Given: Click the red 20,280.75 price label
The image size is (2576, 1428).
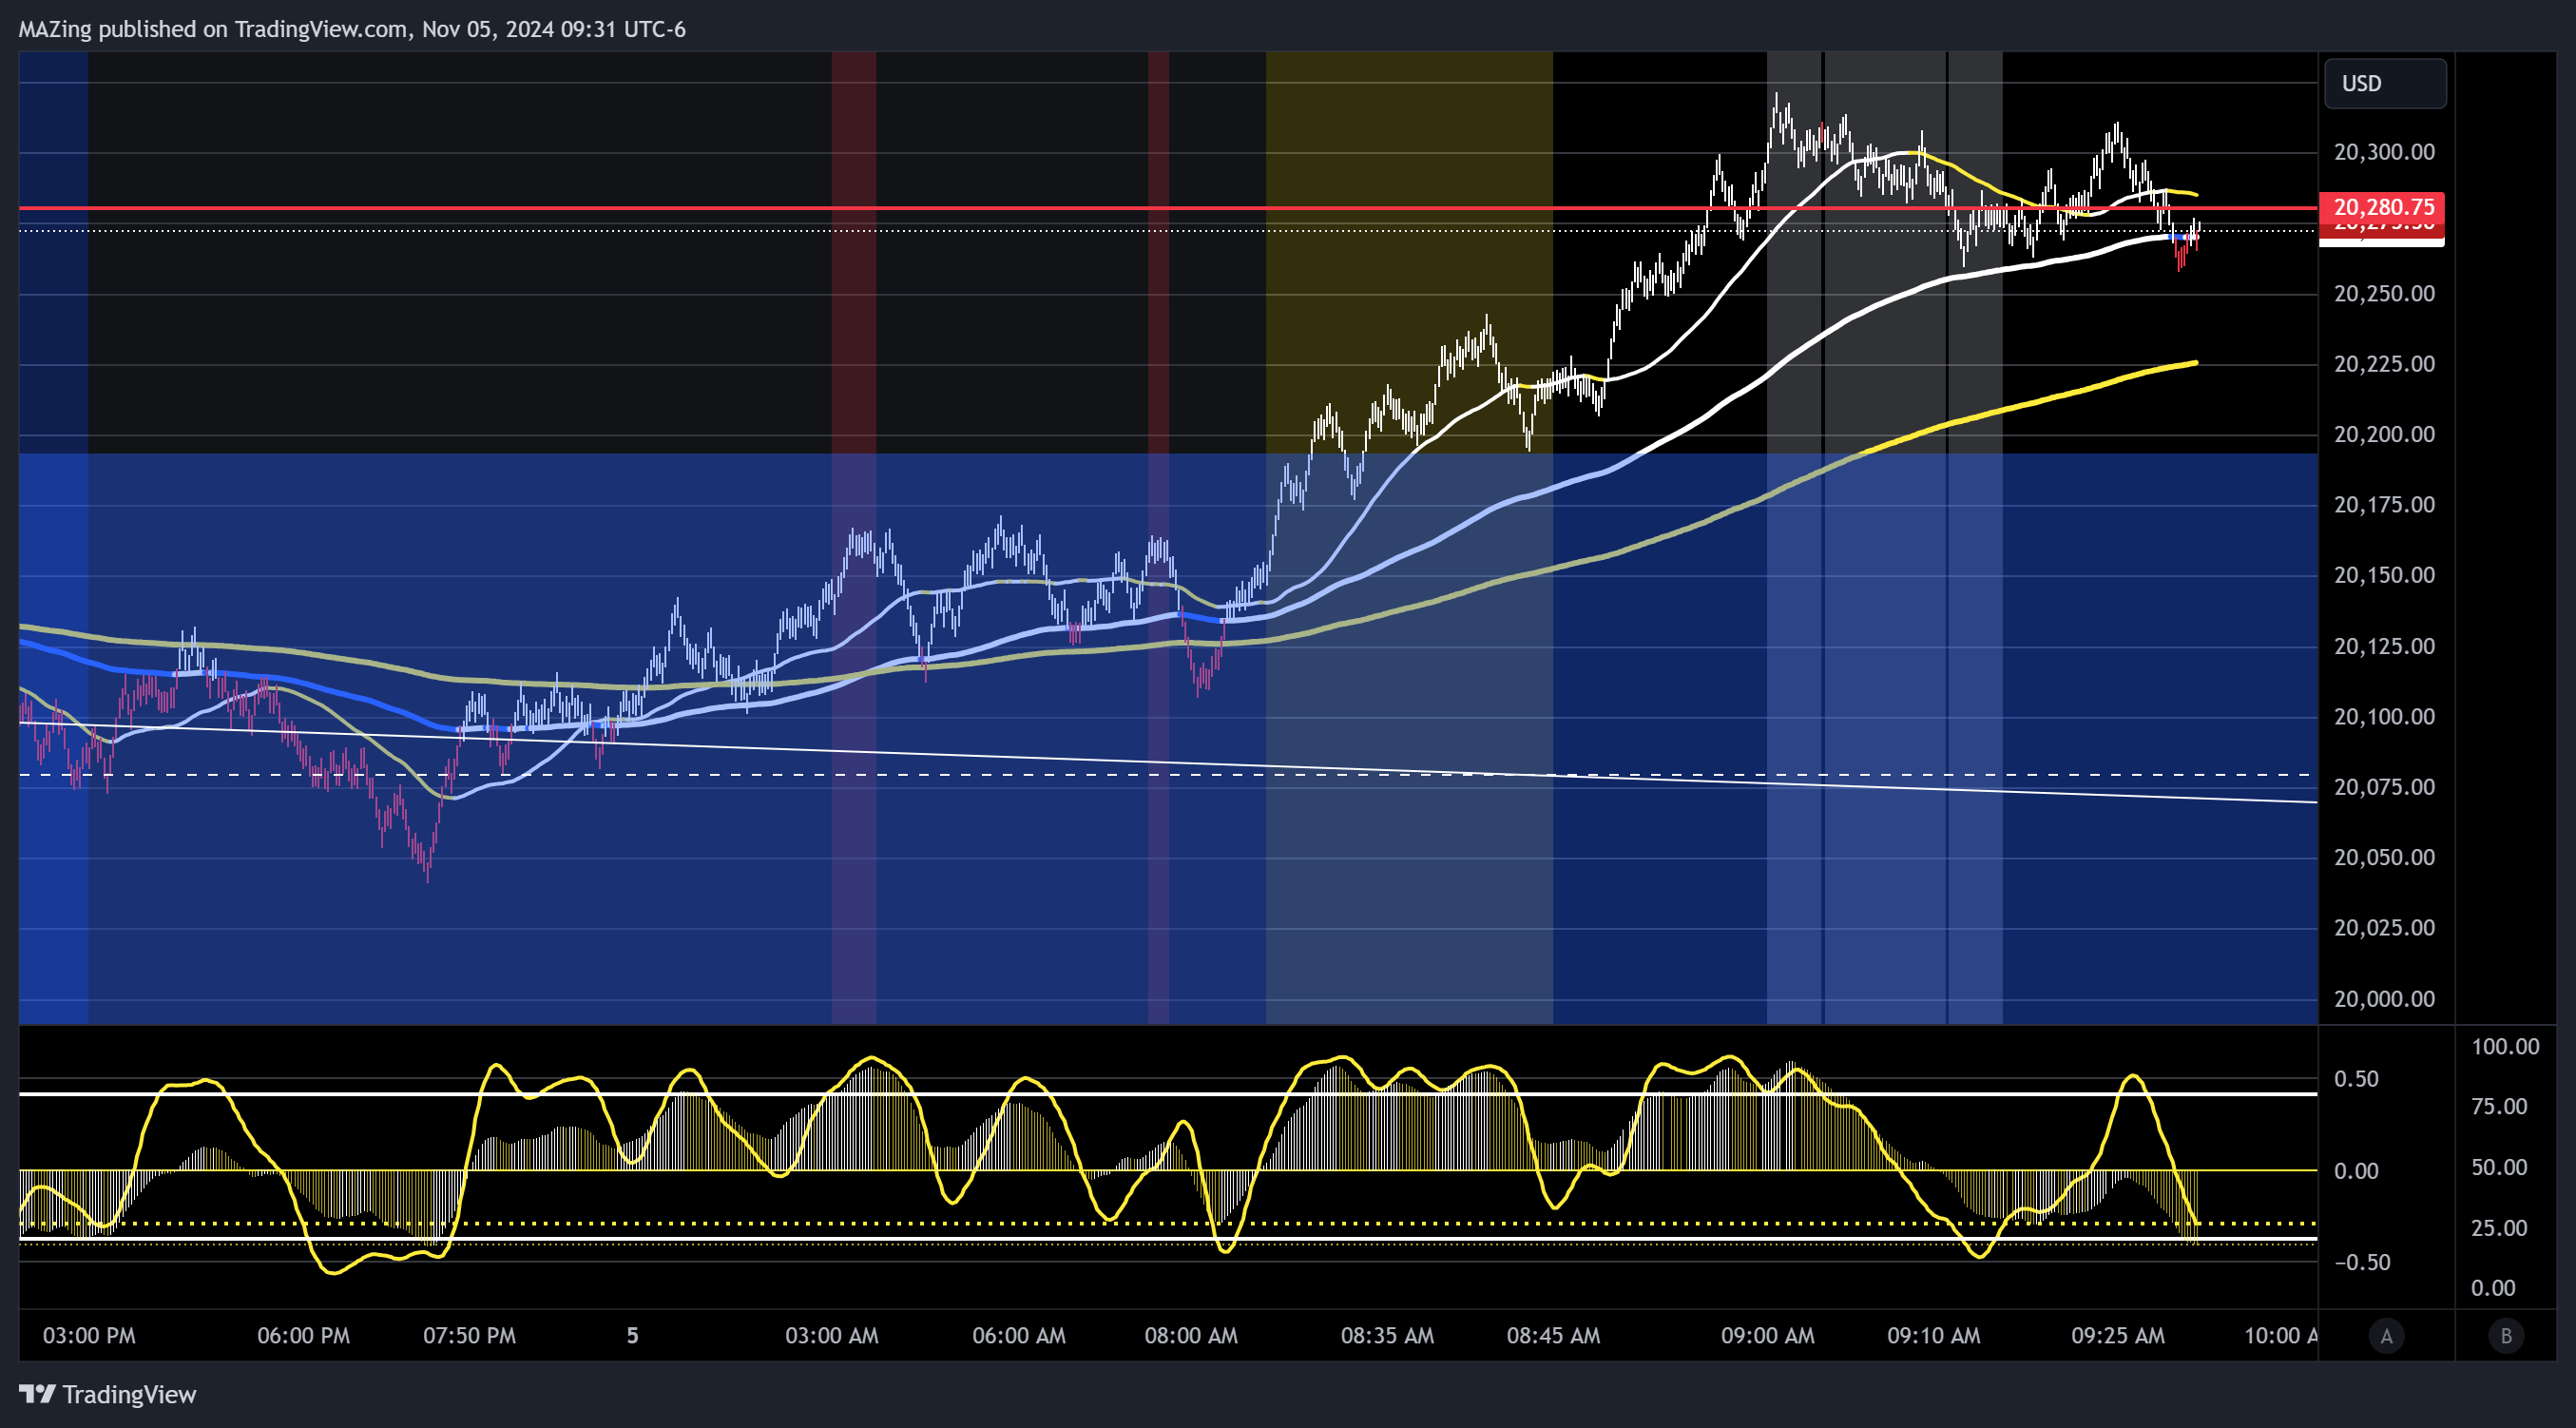Looking at the screenshot, I should [2381, 207].
